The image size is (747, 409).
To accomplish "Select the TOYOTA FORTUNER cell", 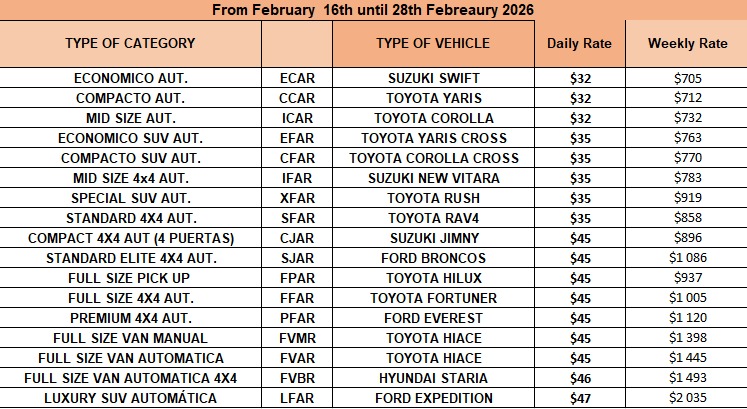I will [433, 298].
